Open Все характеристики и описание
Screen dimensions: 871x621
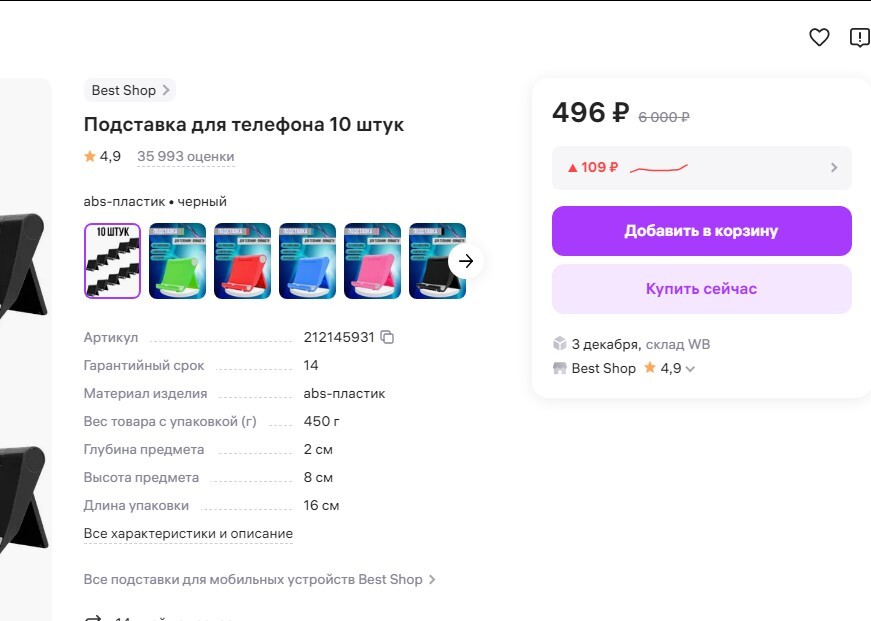pos(188,533)
